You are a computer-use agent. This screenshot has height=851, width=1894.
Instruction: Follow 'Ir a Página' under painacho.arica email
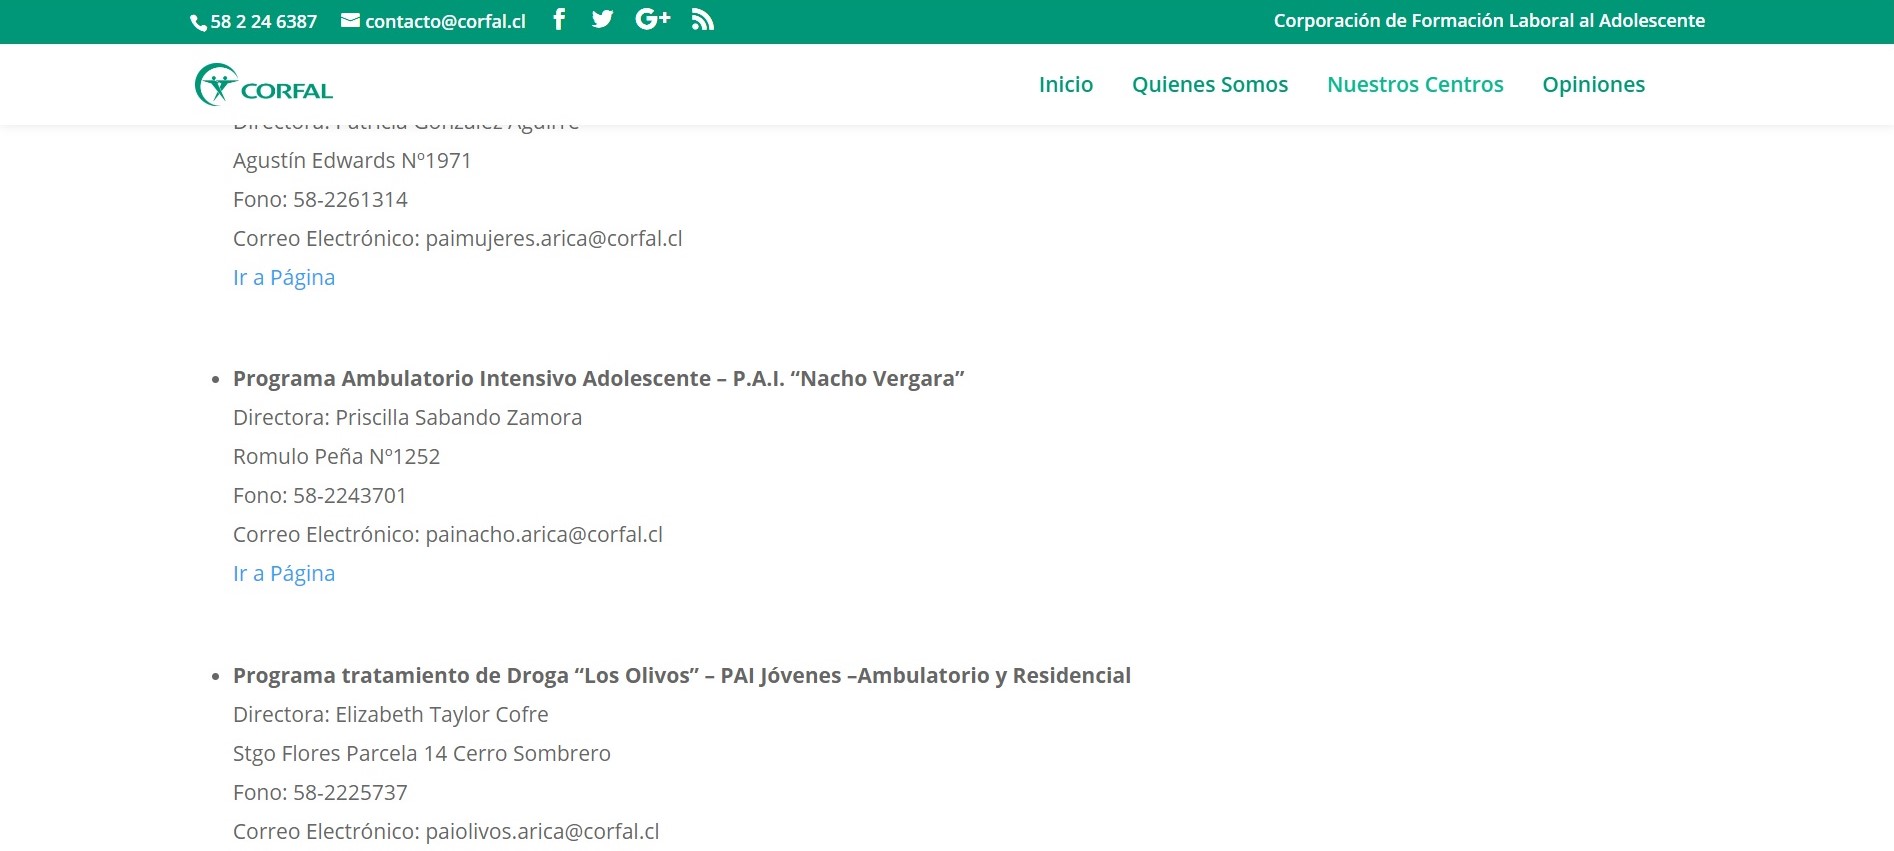pyautogui.click(x=284, y=574)
